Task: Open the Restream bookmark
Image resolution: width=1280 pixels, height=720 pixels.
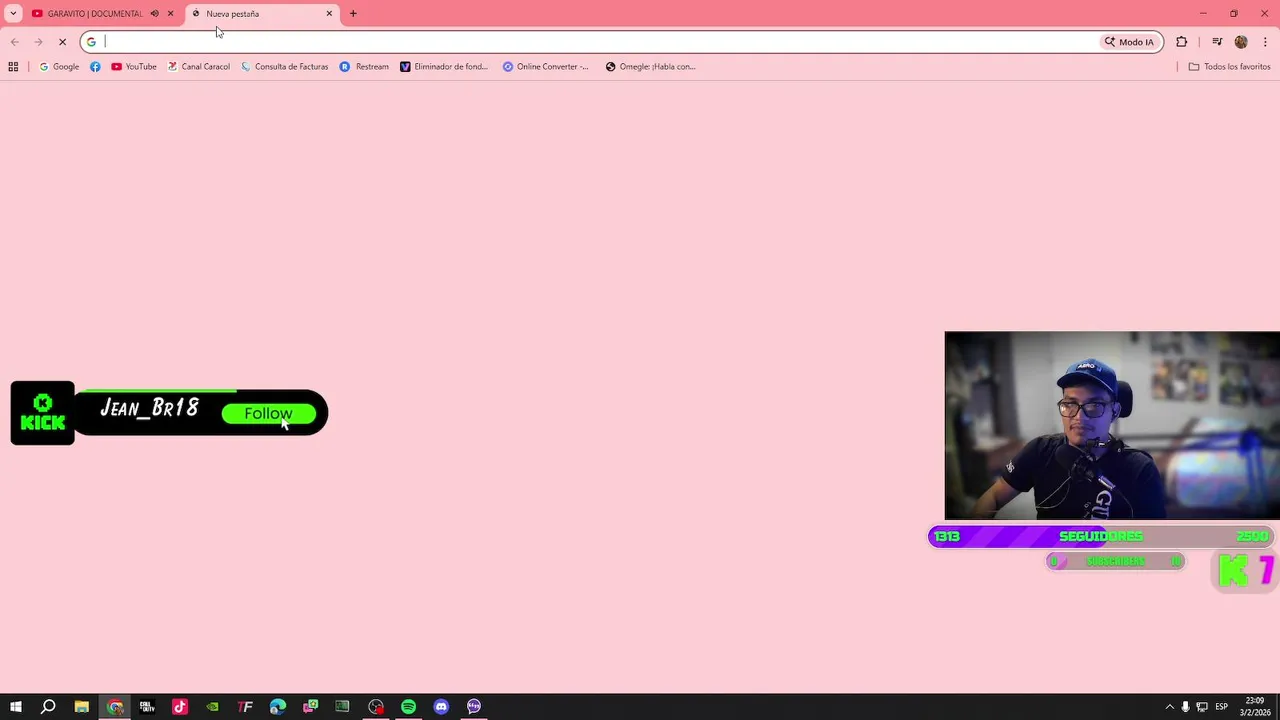Action: [x=364, y=67]
